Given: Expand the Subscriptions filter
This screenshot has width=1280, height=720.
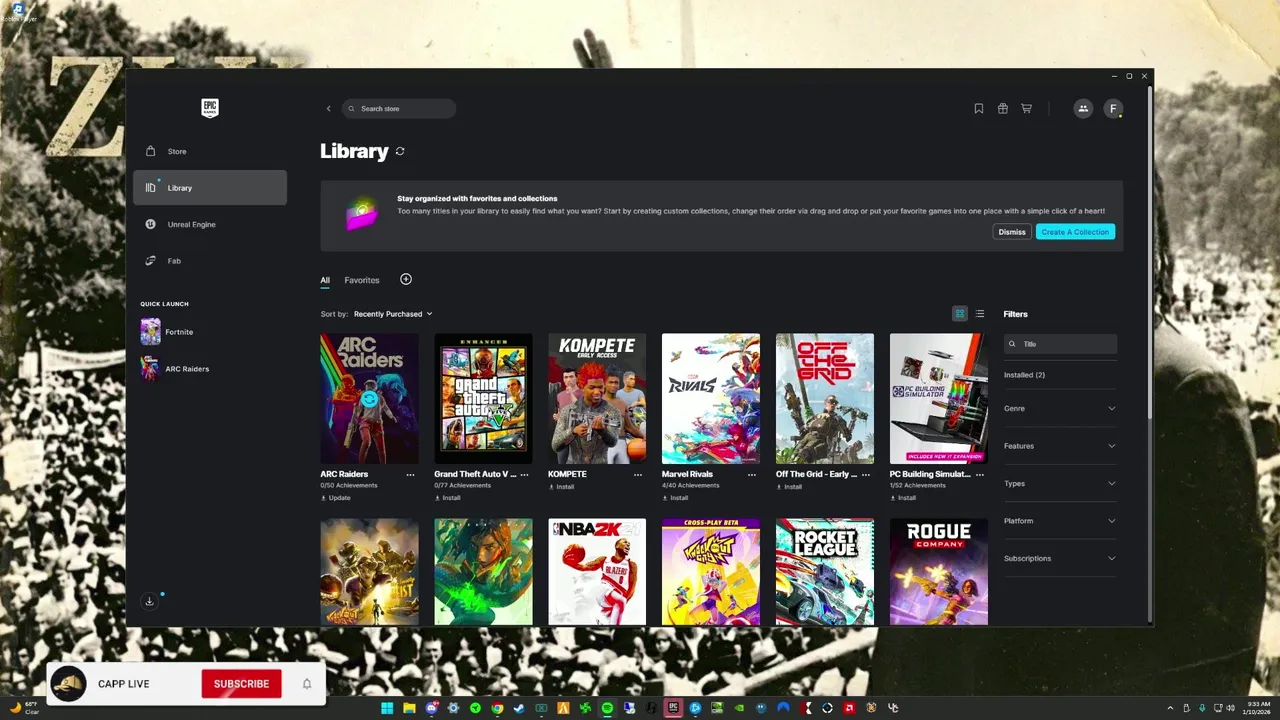Looking at the screenshot, I should (x=1060, y=558).
